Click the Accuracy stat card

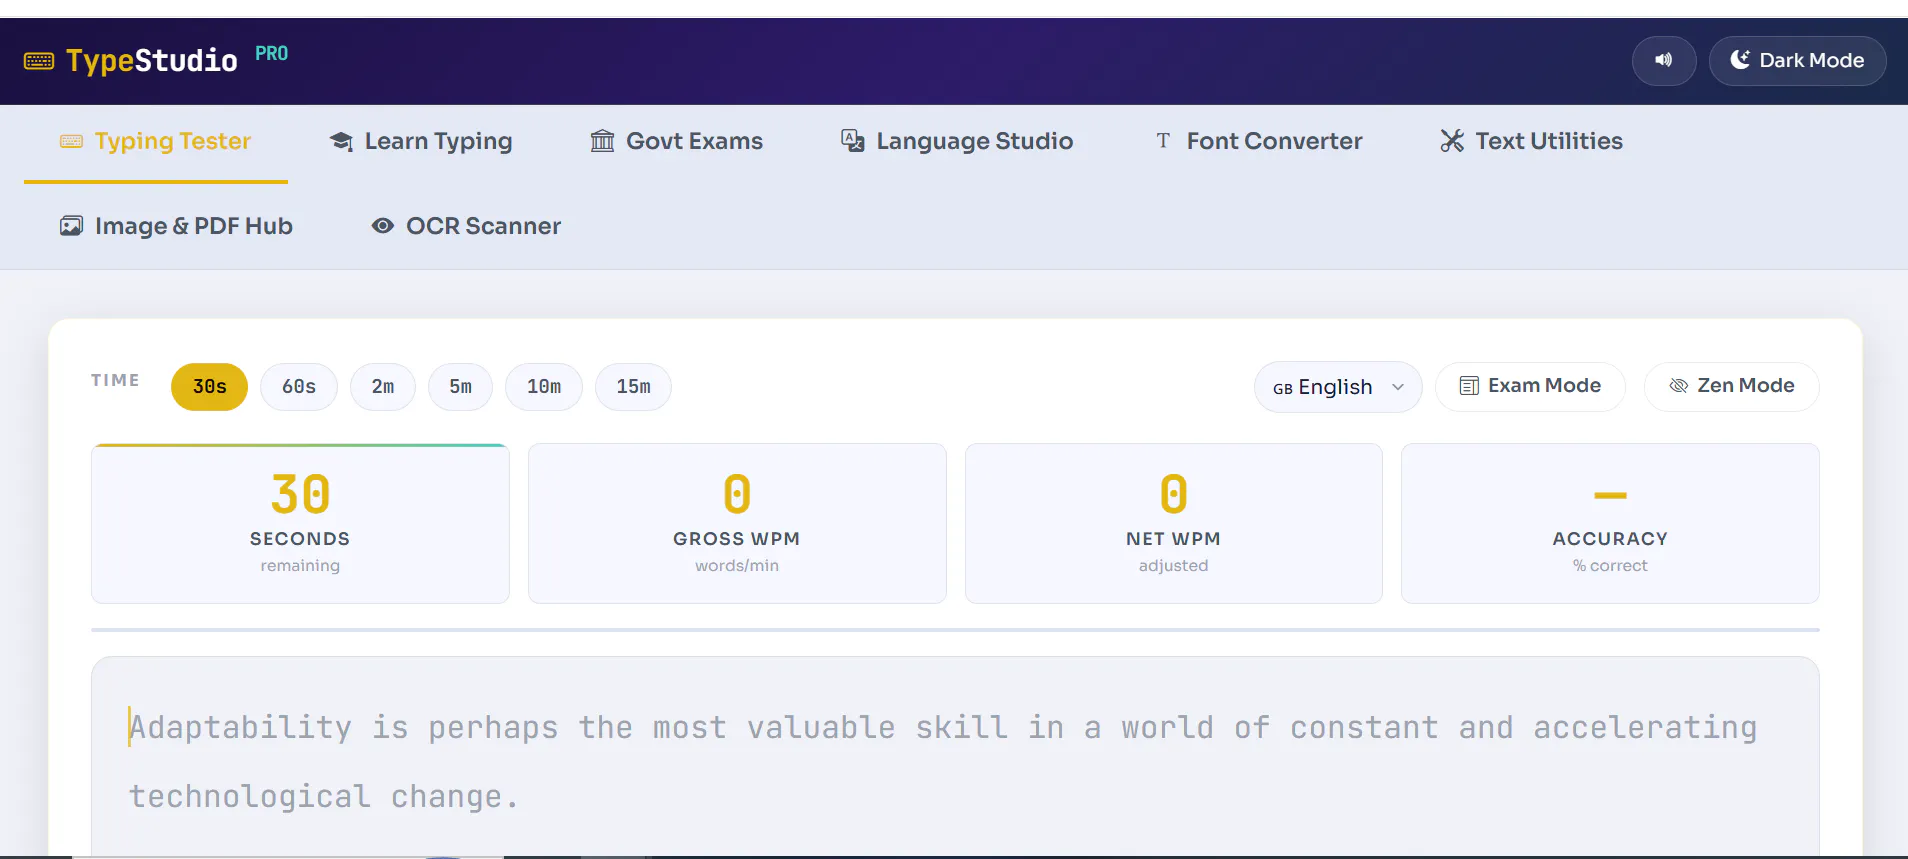click(x=1610, y=523)
